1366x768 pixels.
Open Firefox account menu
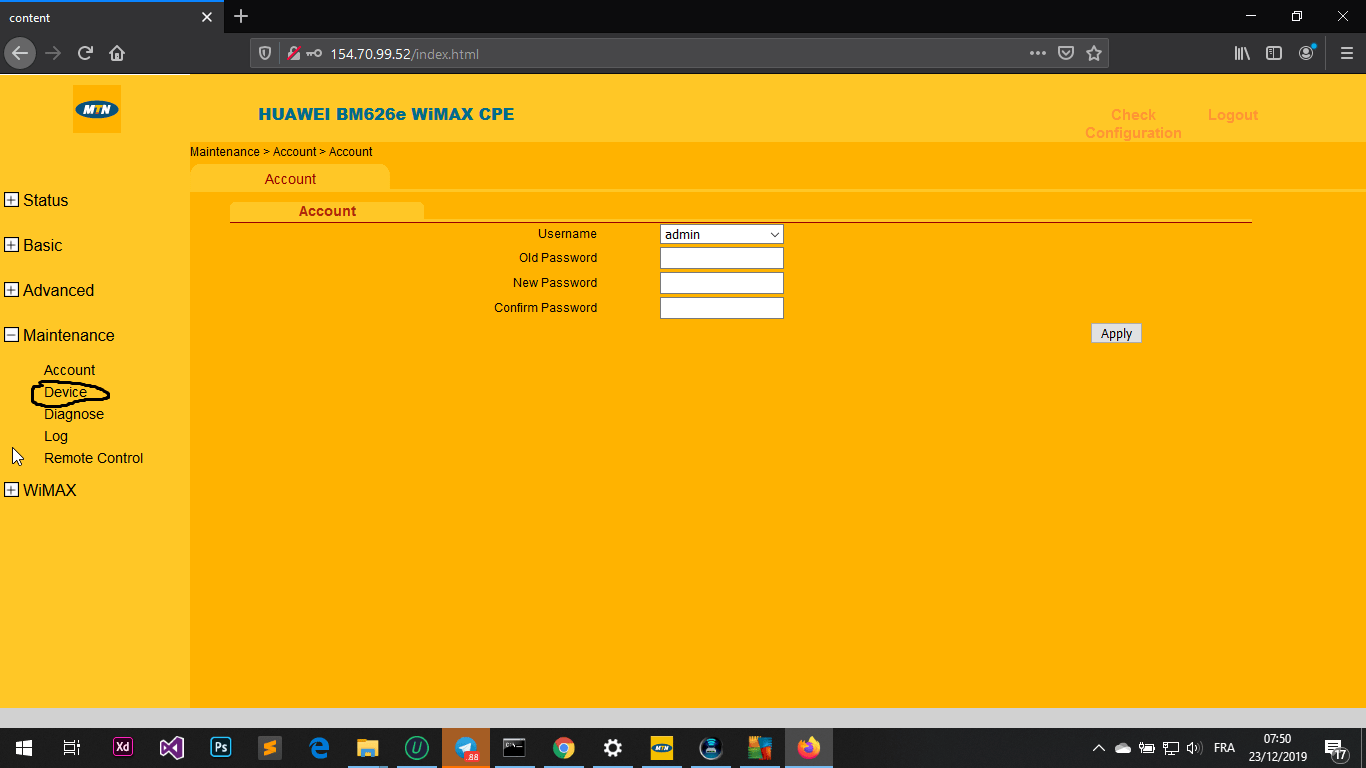pyautogui.click(x=1307, y=53)
